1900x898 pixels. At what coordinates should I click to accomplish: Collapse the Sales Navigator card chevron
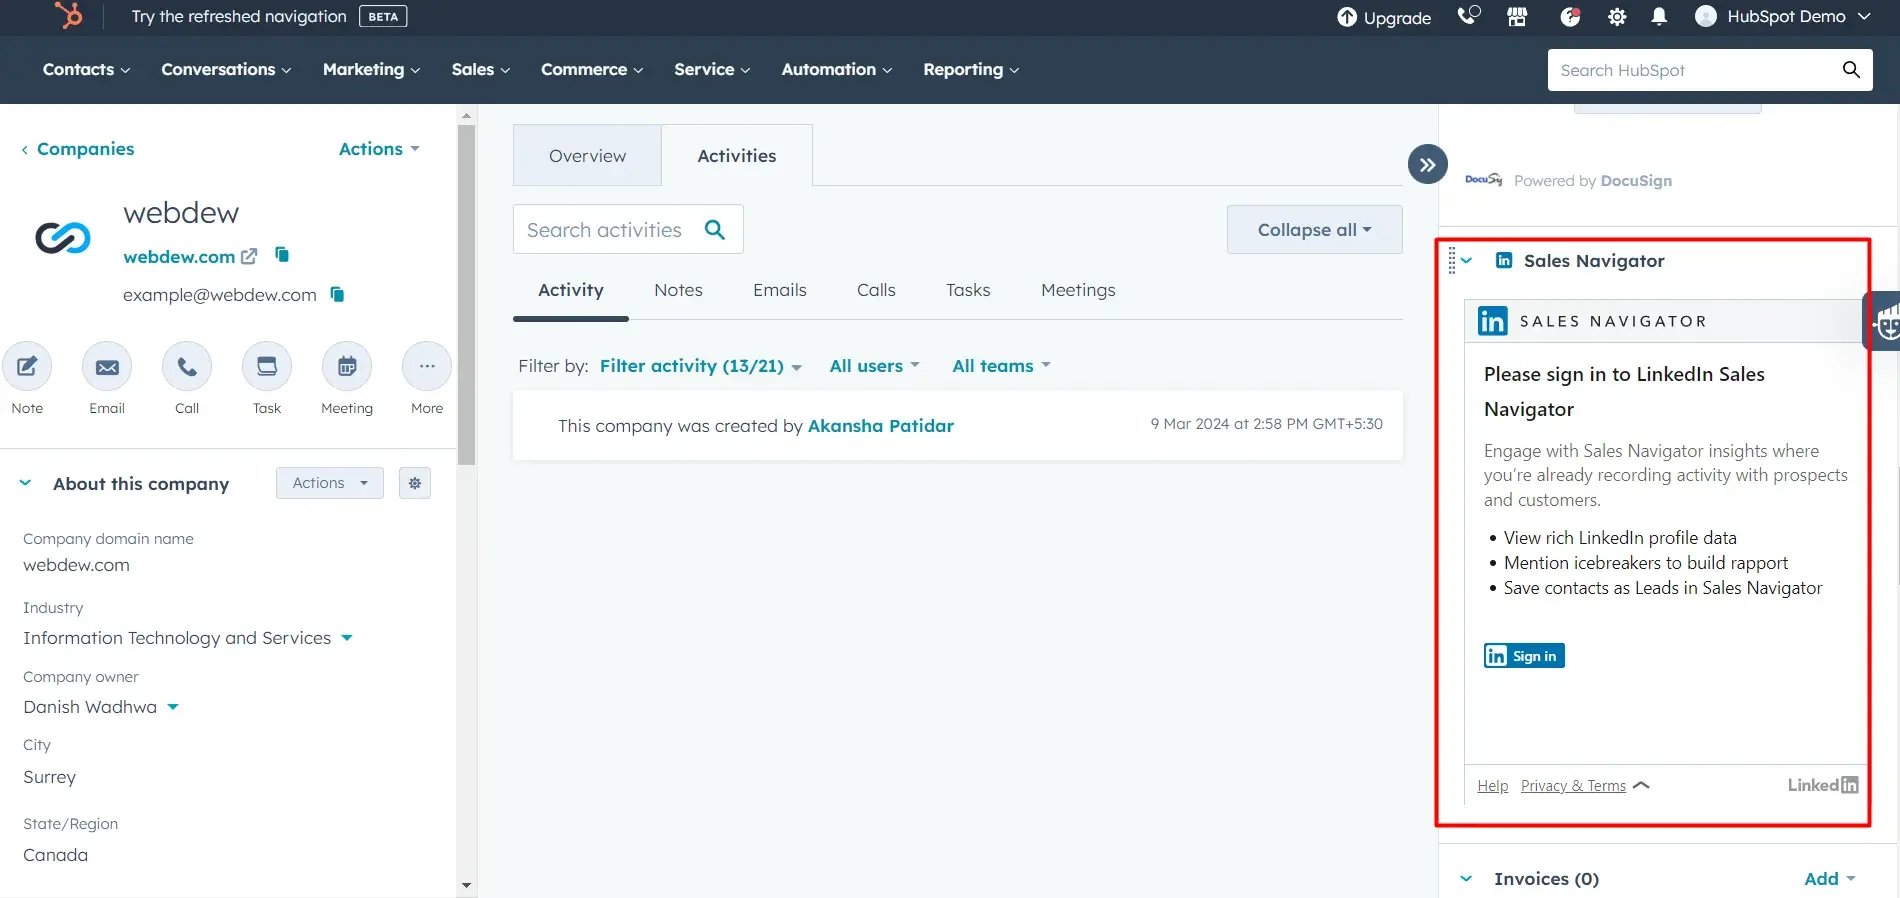(x=1467, y=260)
